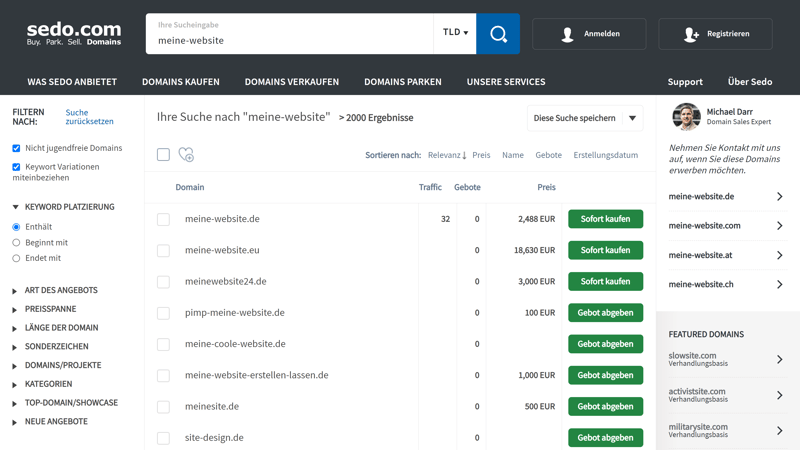Screen dimensions: 800x450
Task: Click Michael Darr's profile photo
Action: [x=686, y=117]
